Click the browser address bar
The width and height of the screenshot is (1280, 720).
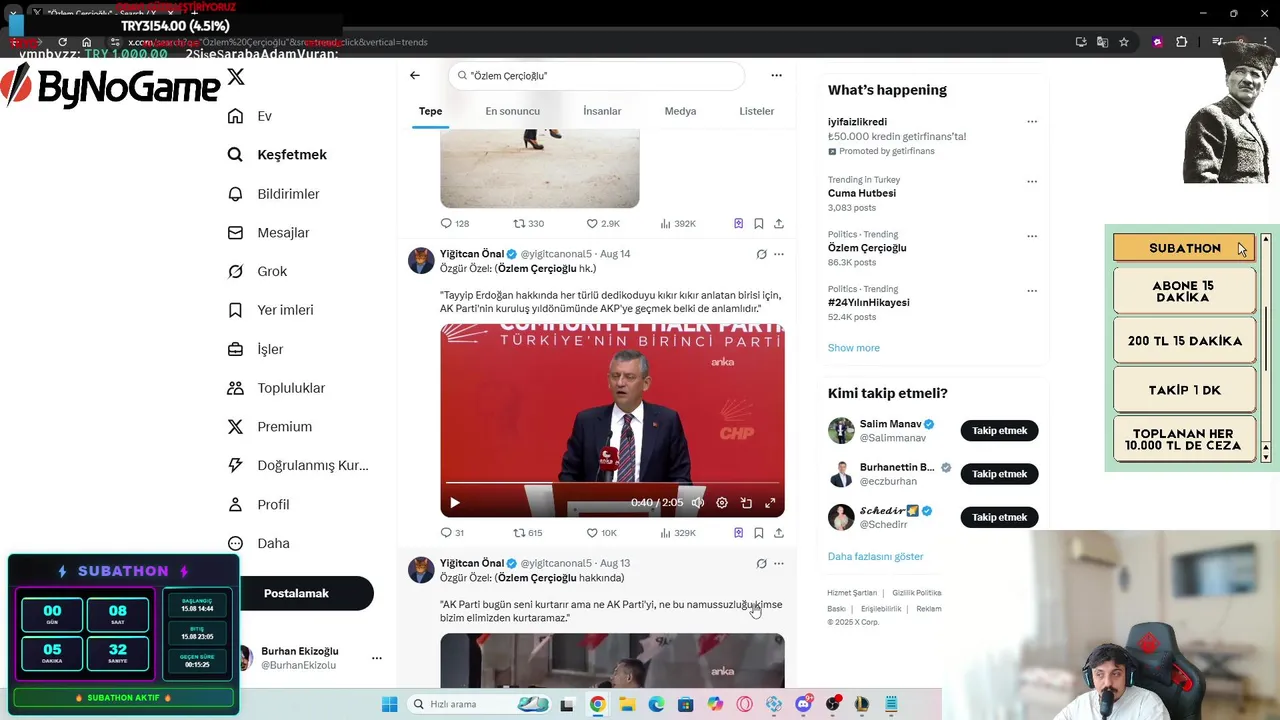pos(590,42)
